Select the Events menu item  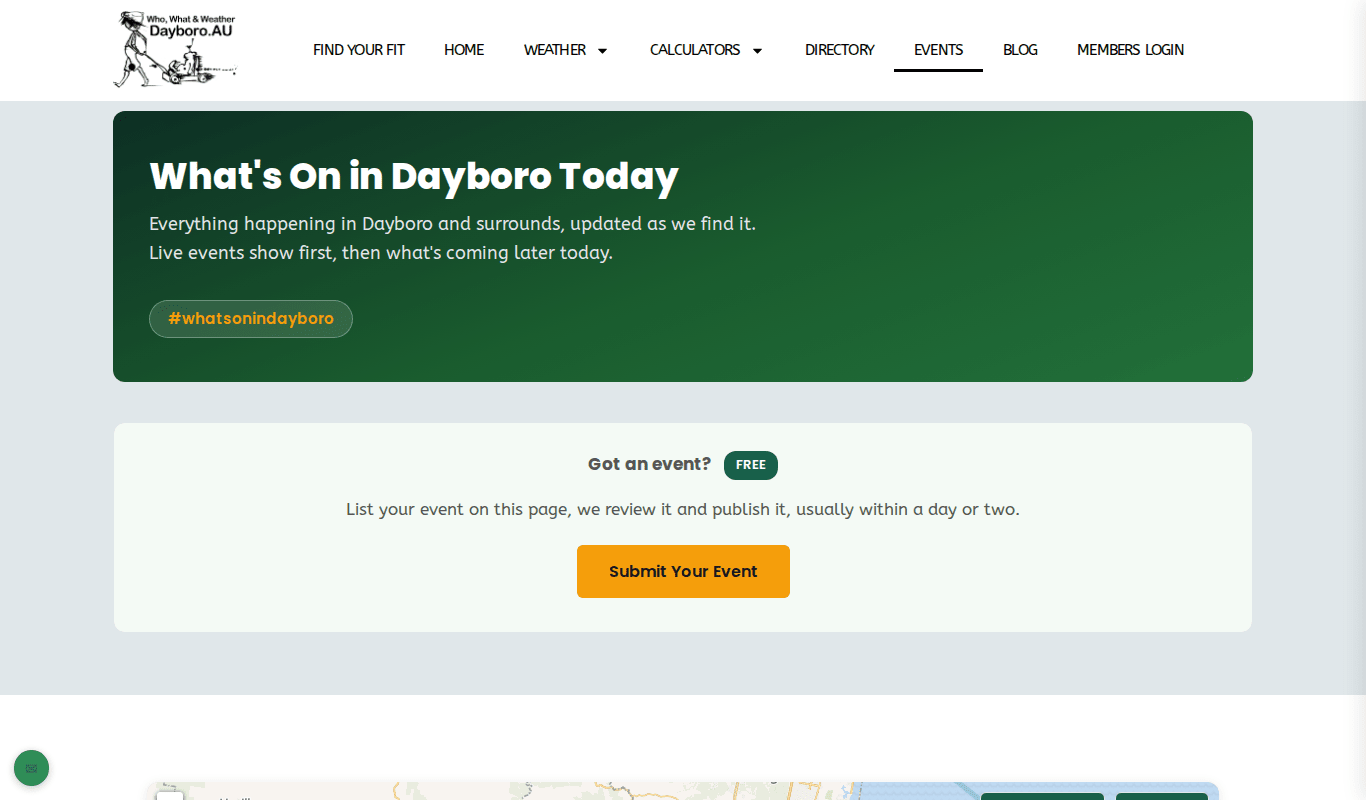[938, 50]
